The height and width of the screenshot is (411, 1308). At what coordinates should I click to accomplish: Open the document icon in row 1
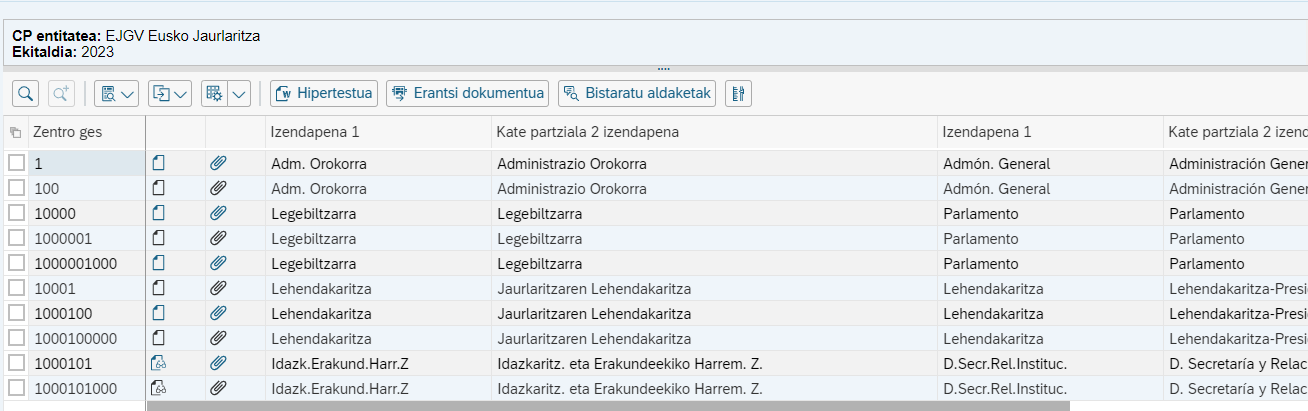[x=158, y=163]
